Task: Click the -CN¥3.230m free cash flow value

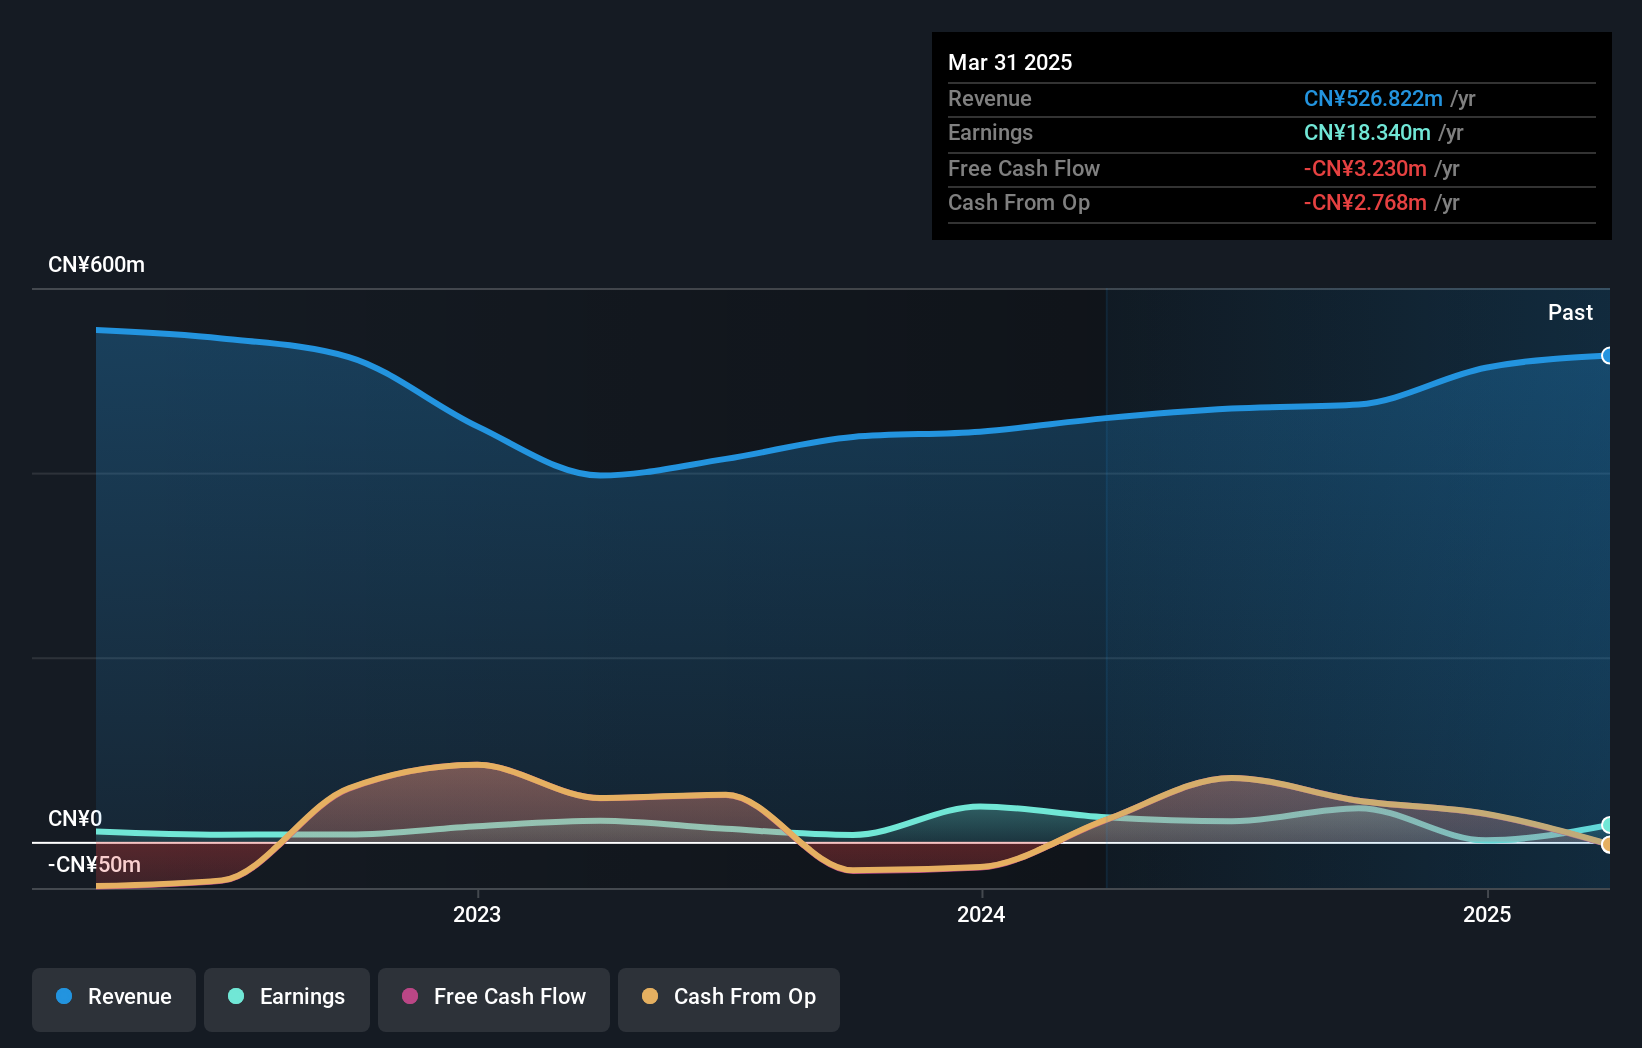Action: point(1365,168)
